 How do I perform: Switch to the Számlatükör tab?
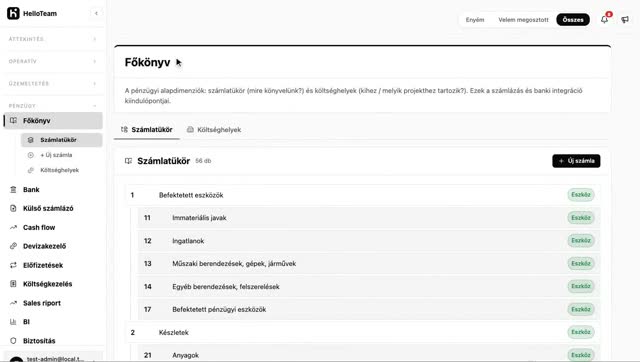pos(147,130)
